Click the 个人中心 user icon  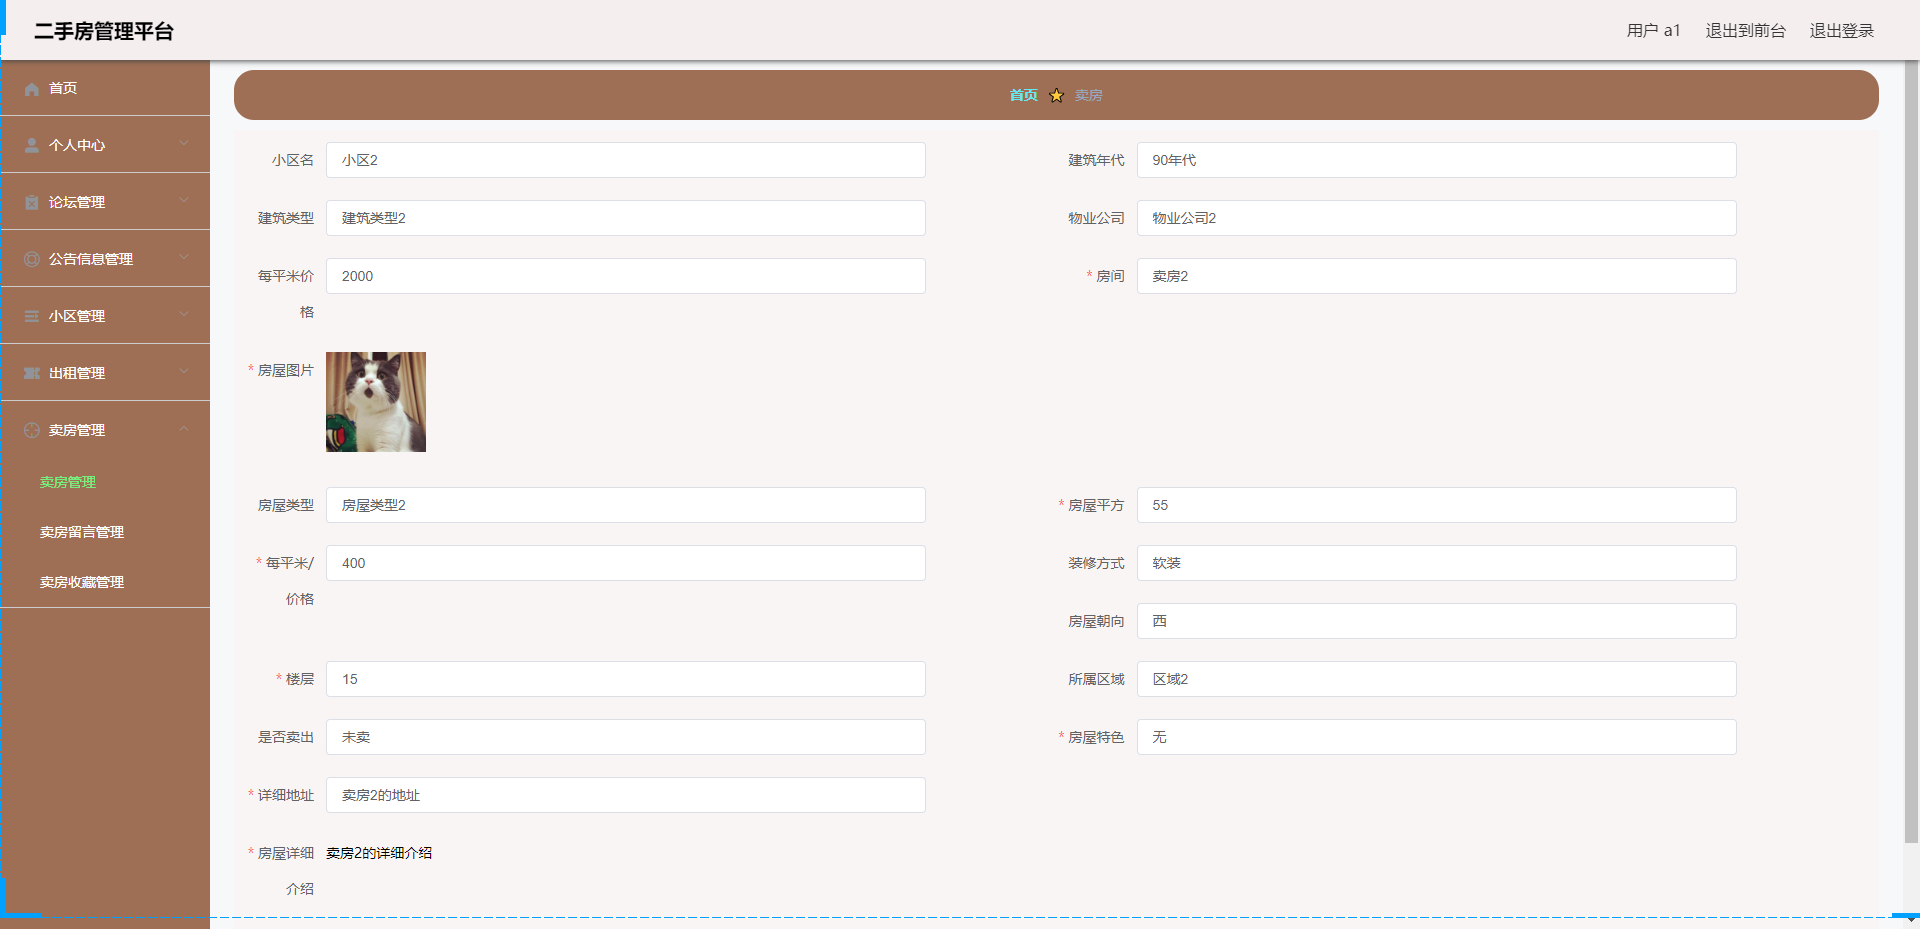click(x=32, y=145)
